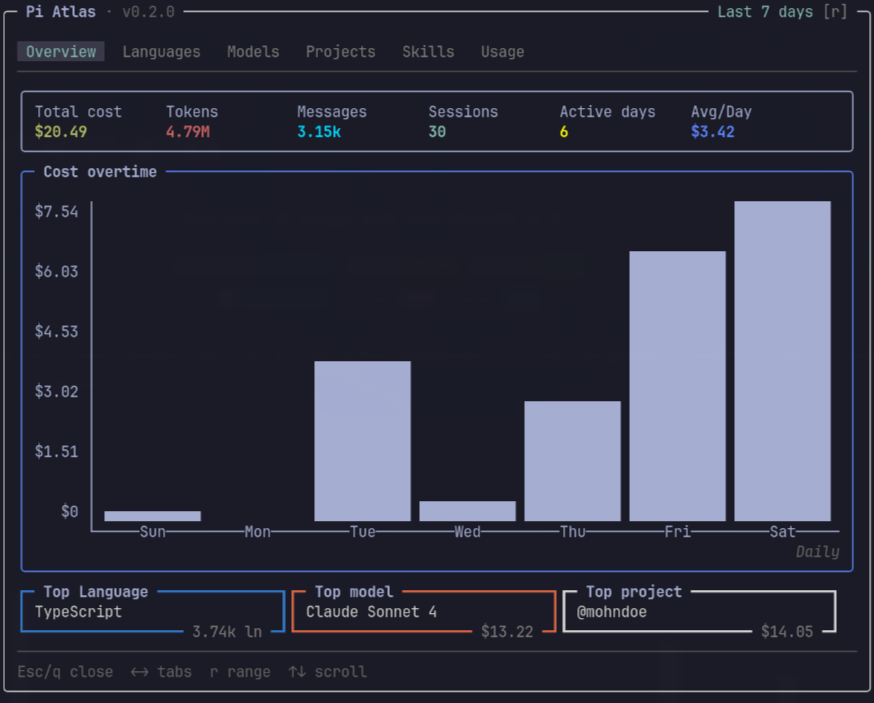This screenshot has width=874, height=703.
Task: Click the $13.22 top model cost
Action: pos(507,632)
